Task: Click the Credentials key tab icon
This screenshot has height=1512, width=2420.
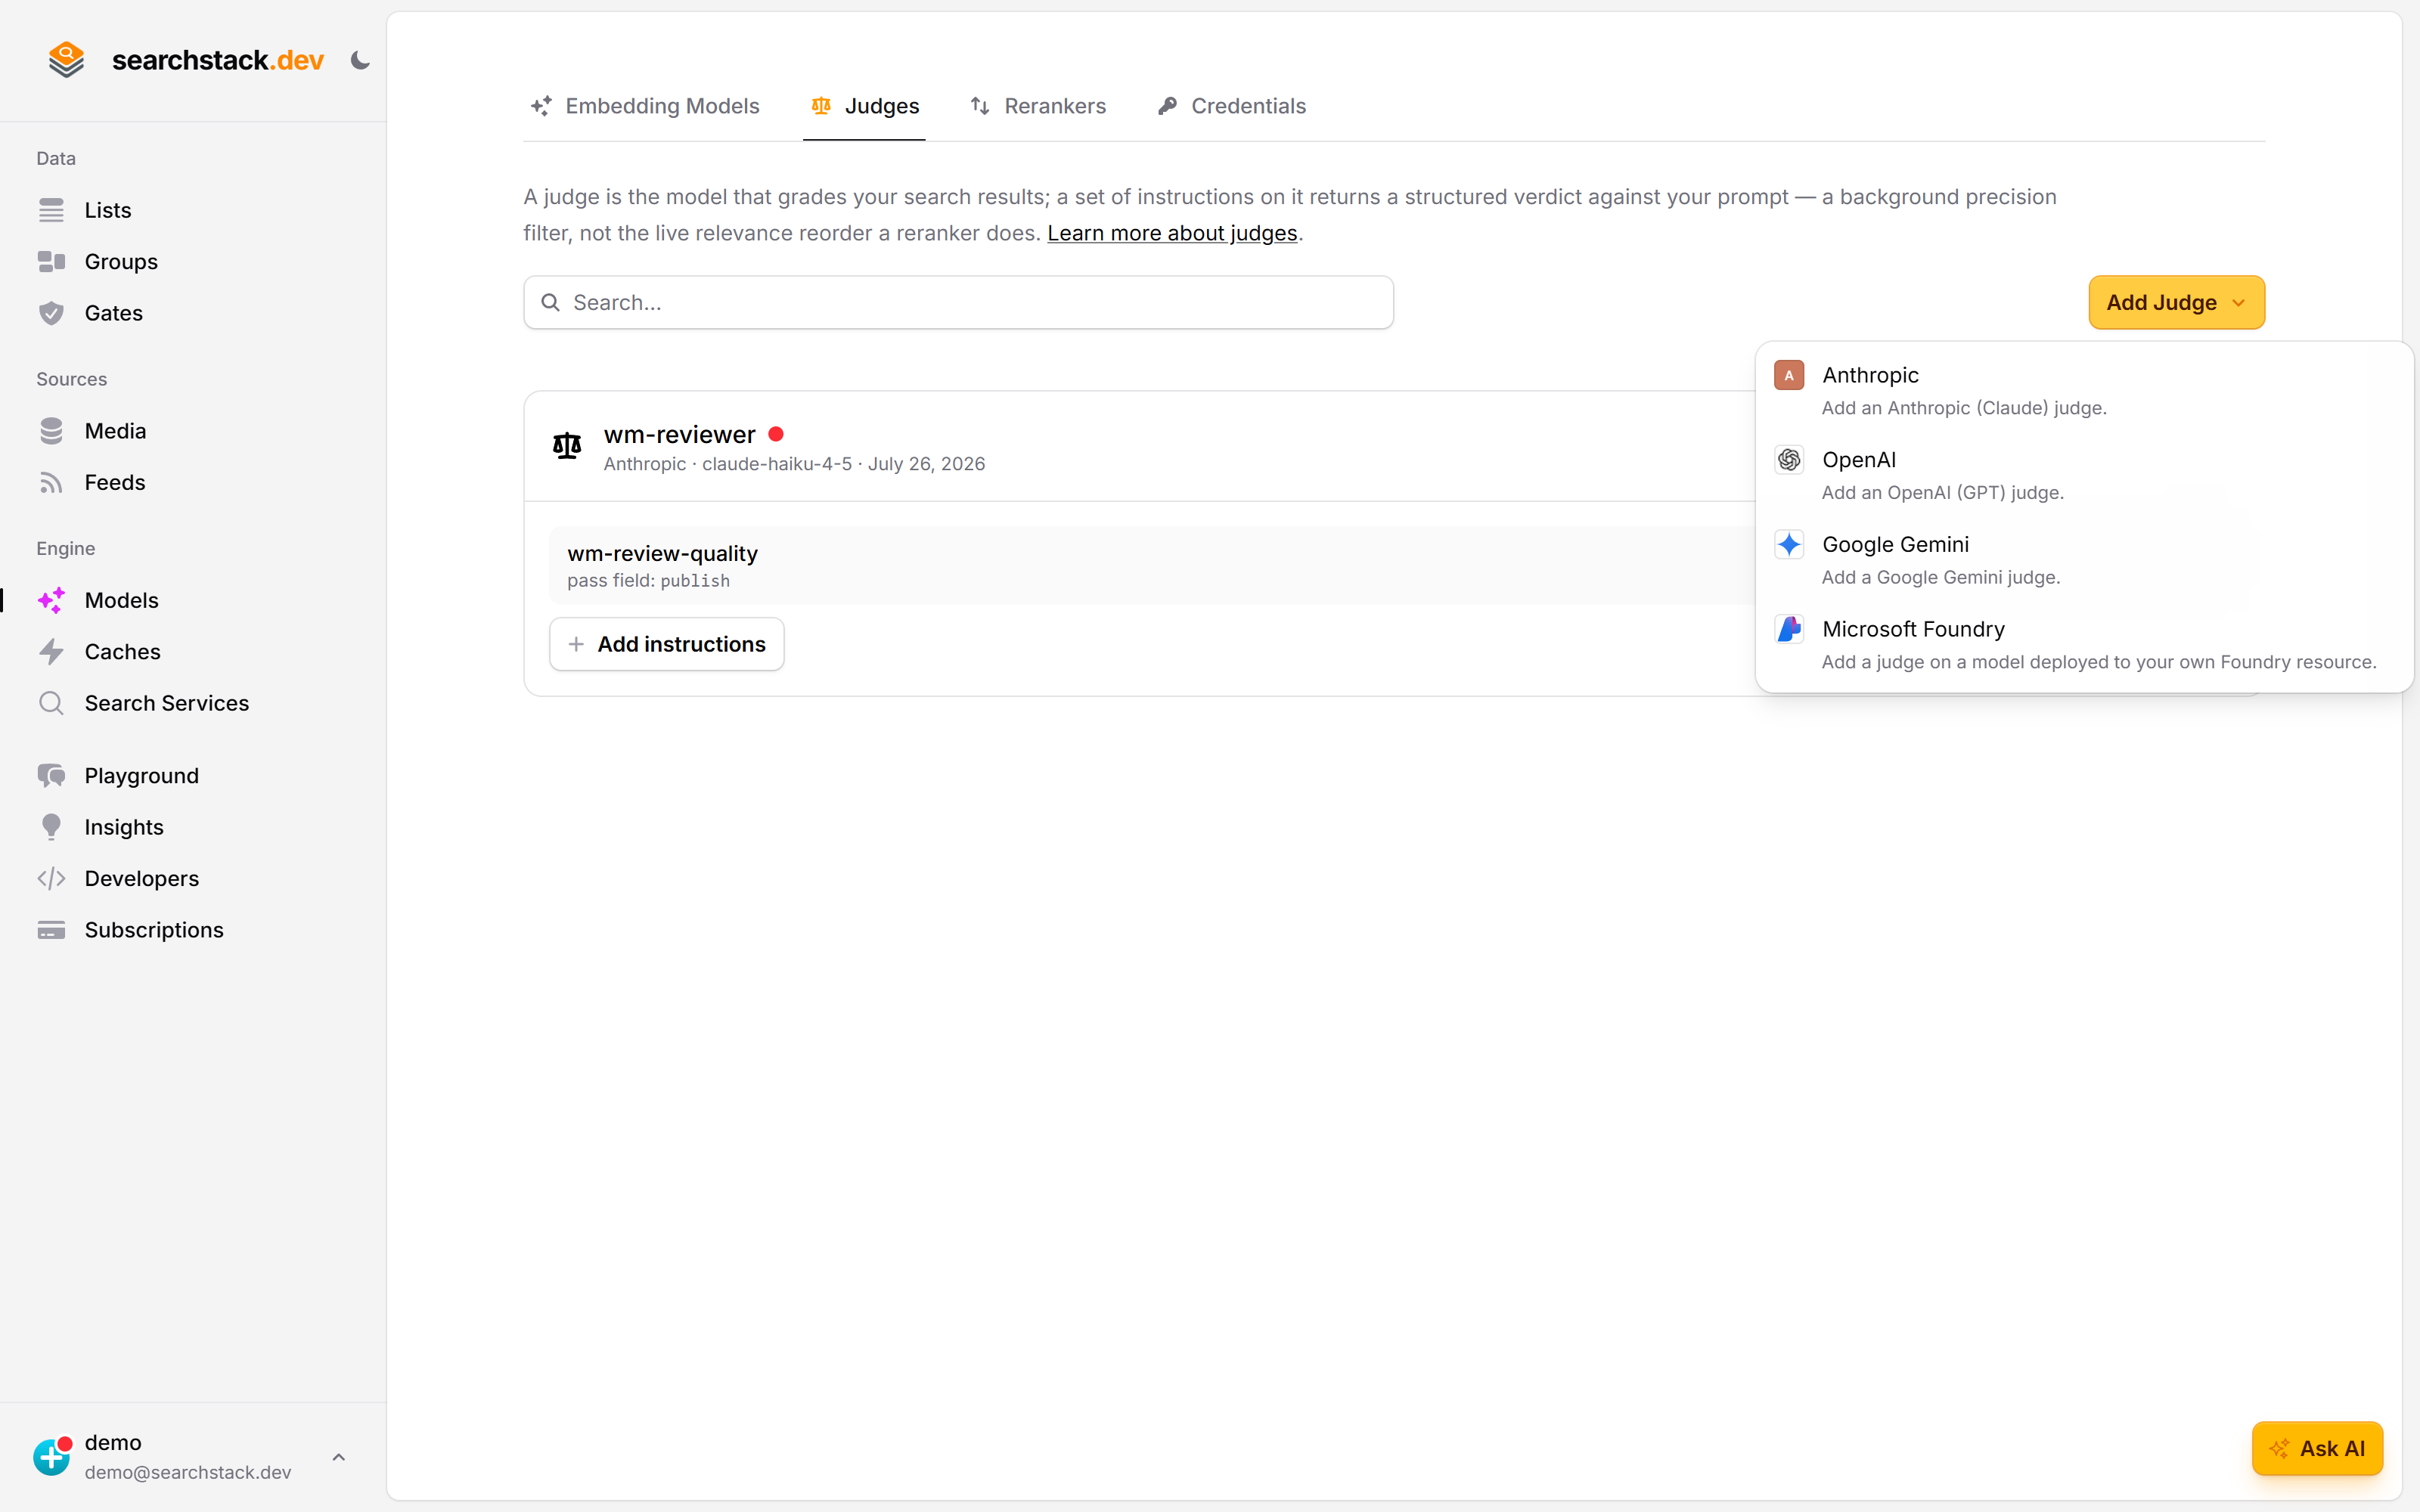Action: pyautogui.click(x=1167, y=106)
